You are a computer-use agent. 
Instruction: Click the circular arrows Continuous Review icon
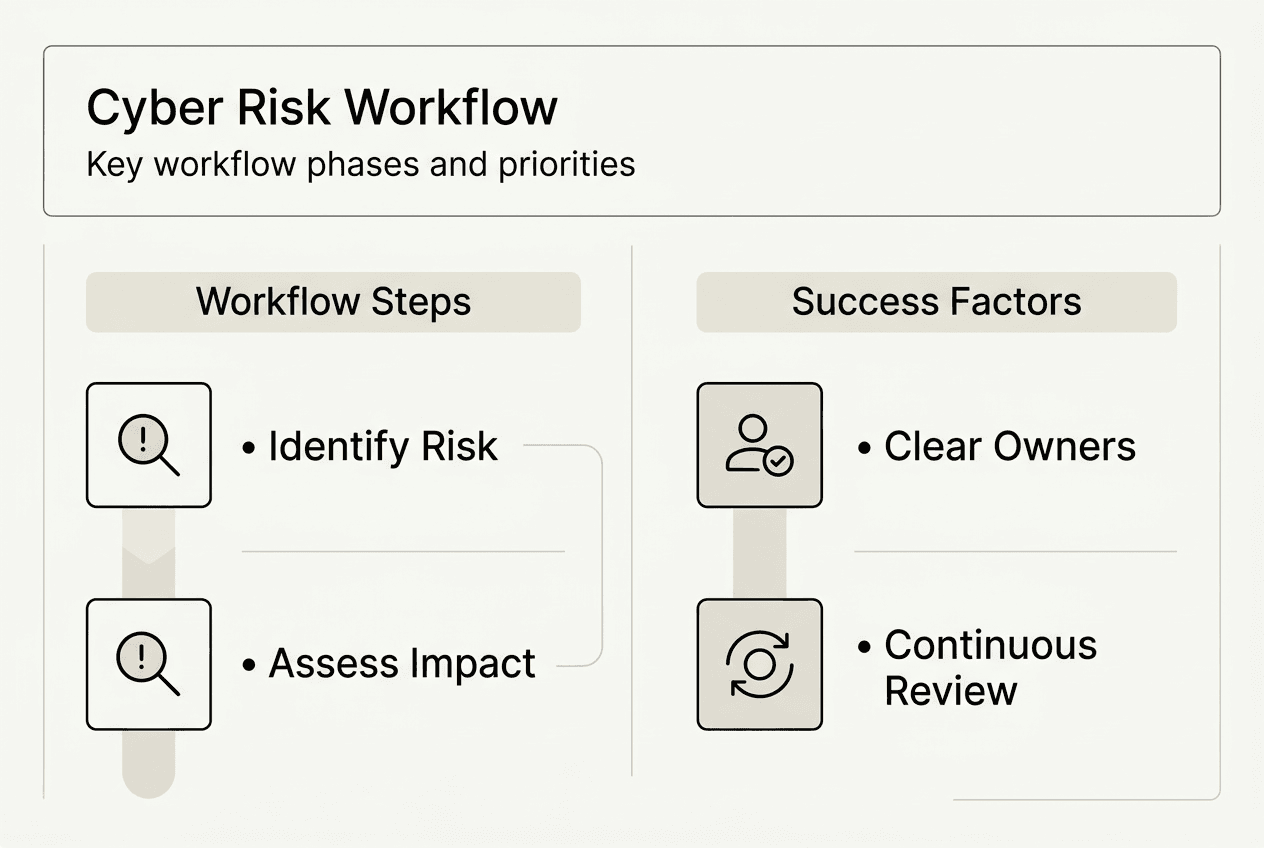(759, 664)
